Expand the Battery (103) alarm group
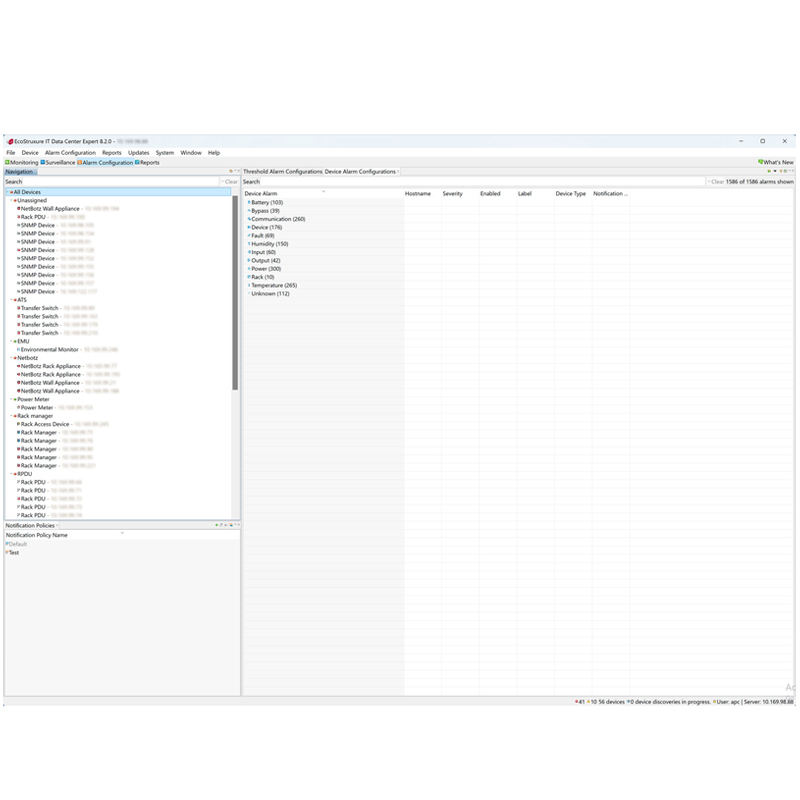Screen dimensions: 800x800 [x=248, y=202]
